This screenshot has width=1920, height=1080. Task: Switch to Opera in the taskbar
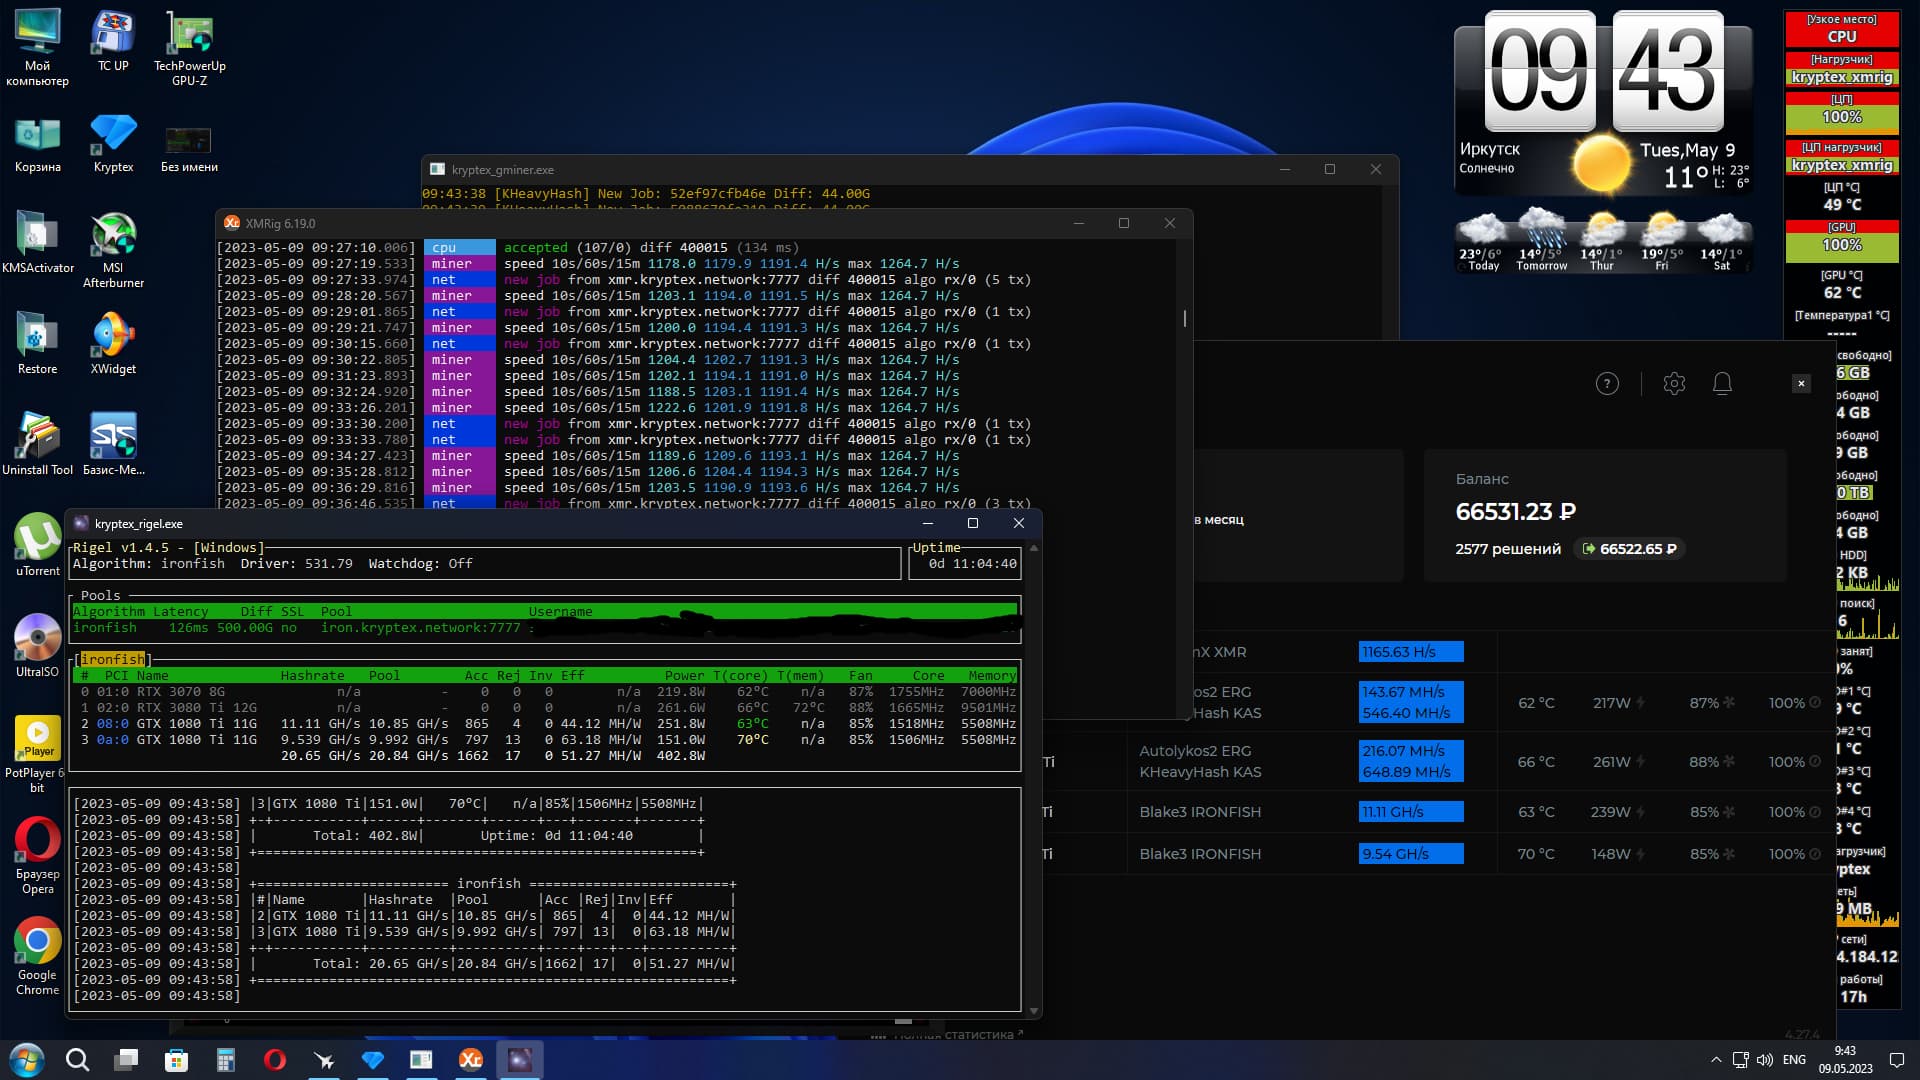point(275,1060)
